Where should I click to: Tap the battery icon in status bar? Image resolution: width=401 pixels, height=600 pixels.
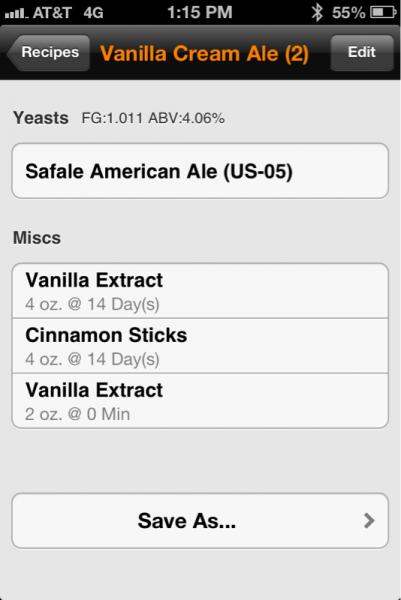click(x=383, y=13)
